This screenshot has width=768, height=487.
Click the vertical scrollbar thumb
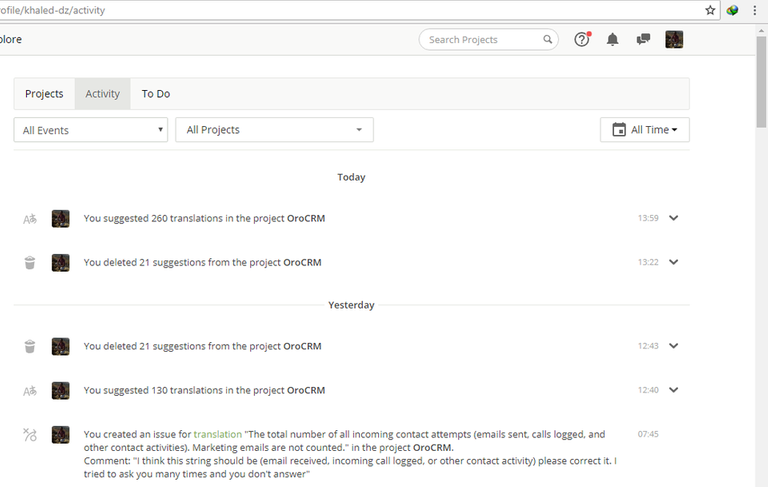(x=762, y=81)
